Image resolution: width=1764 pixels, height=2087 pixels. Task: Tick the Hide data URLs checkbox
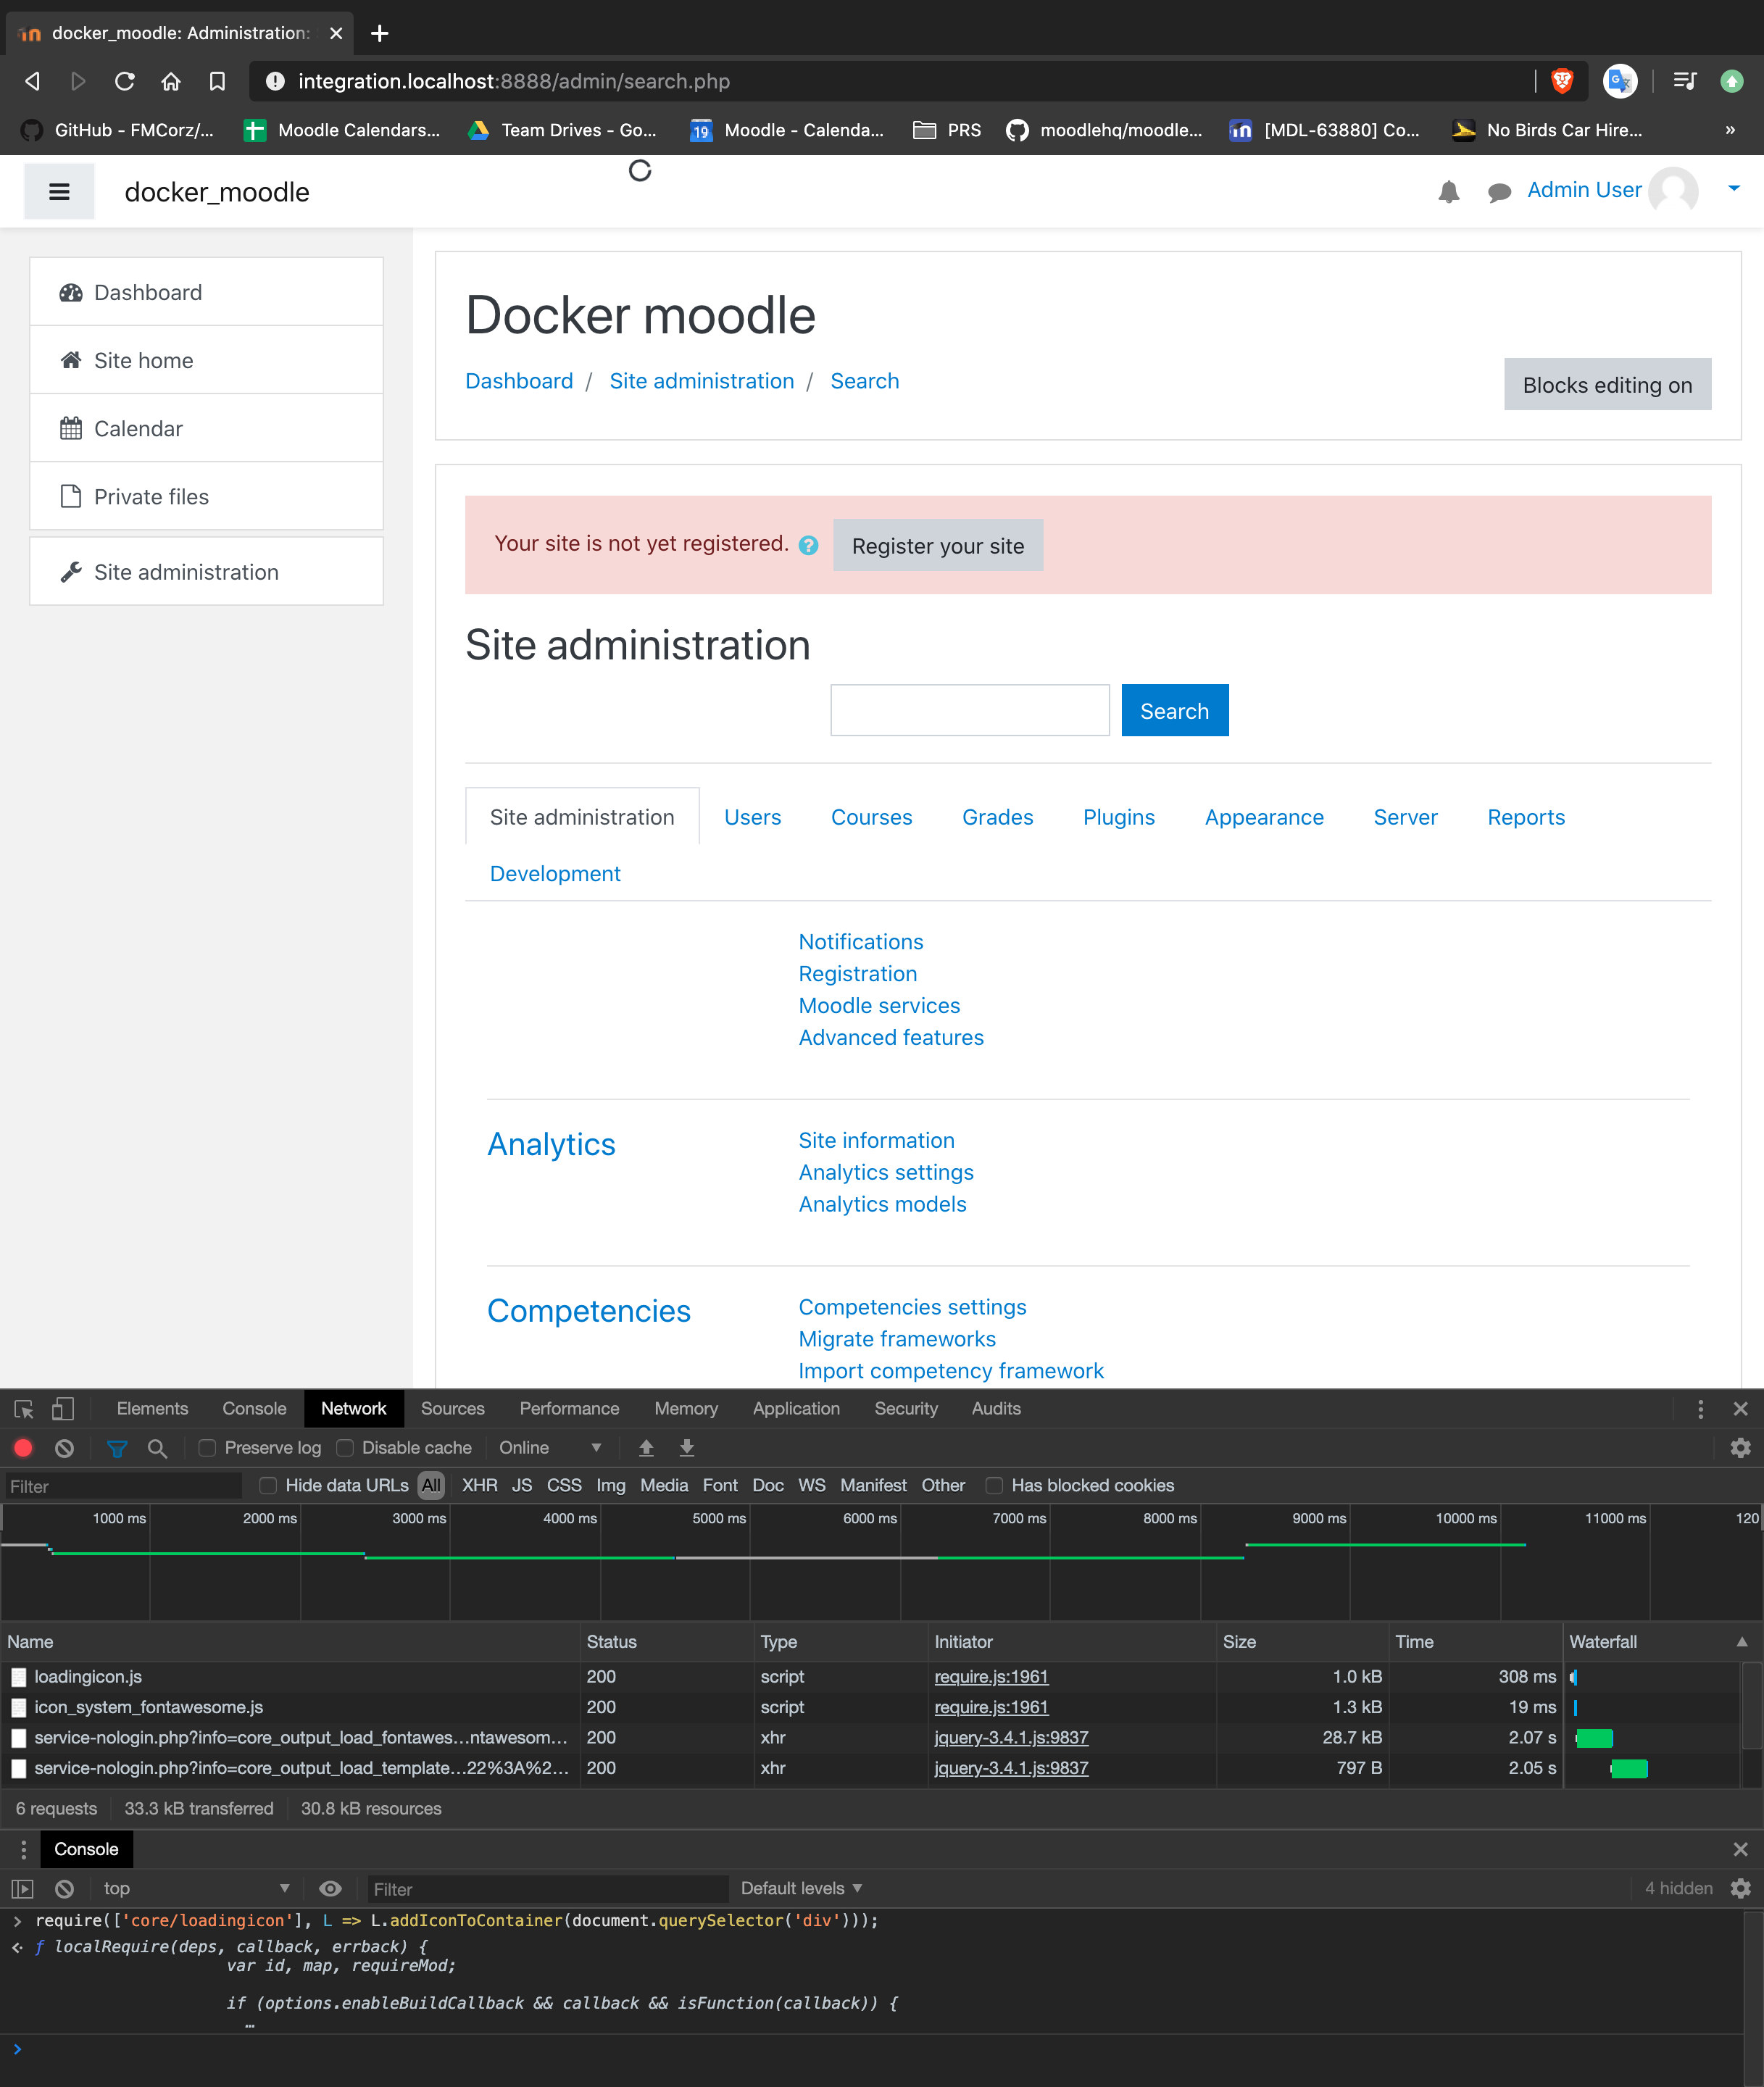pos(268,1486)
